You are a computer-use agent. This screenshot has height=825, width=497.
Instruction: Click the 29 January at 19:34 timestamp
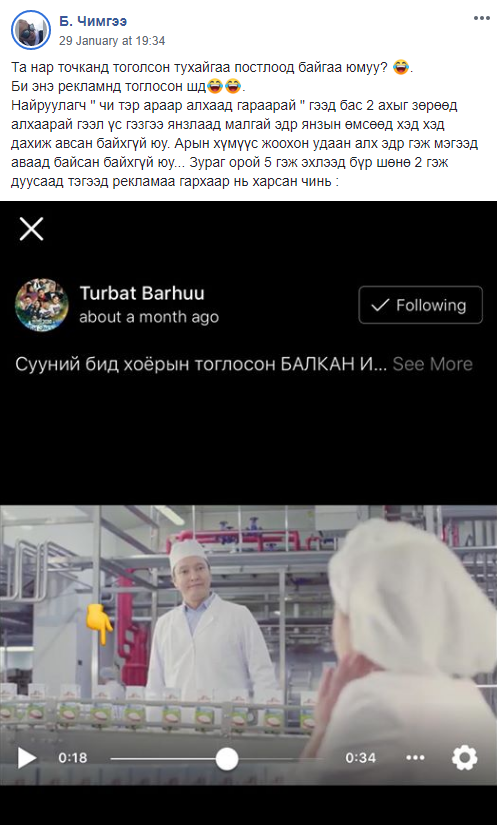pos(112,41)
